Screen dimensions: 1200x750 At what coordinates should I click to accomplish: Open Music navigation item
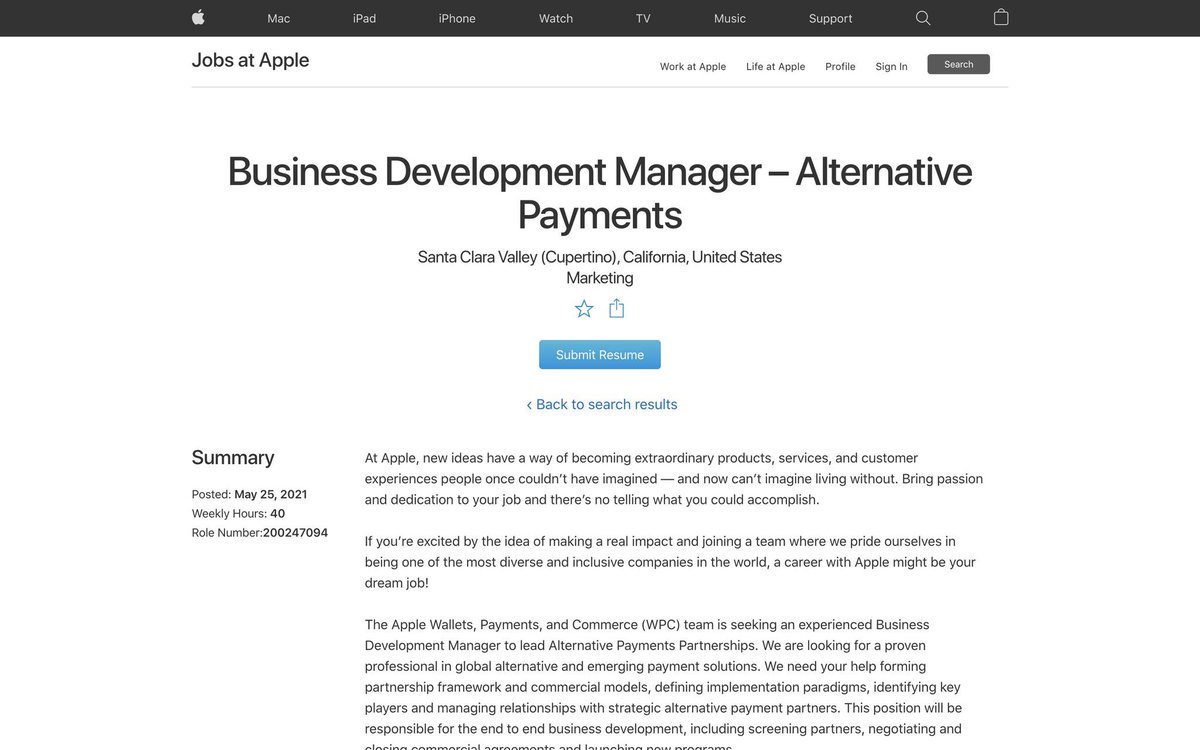coord(730,18)
